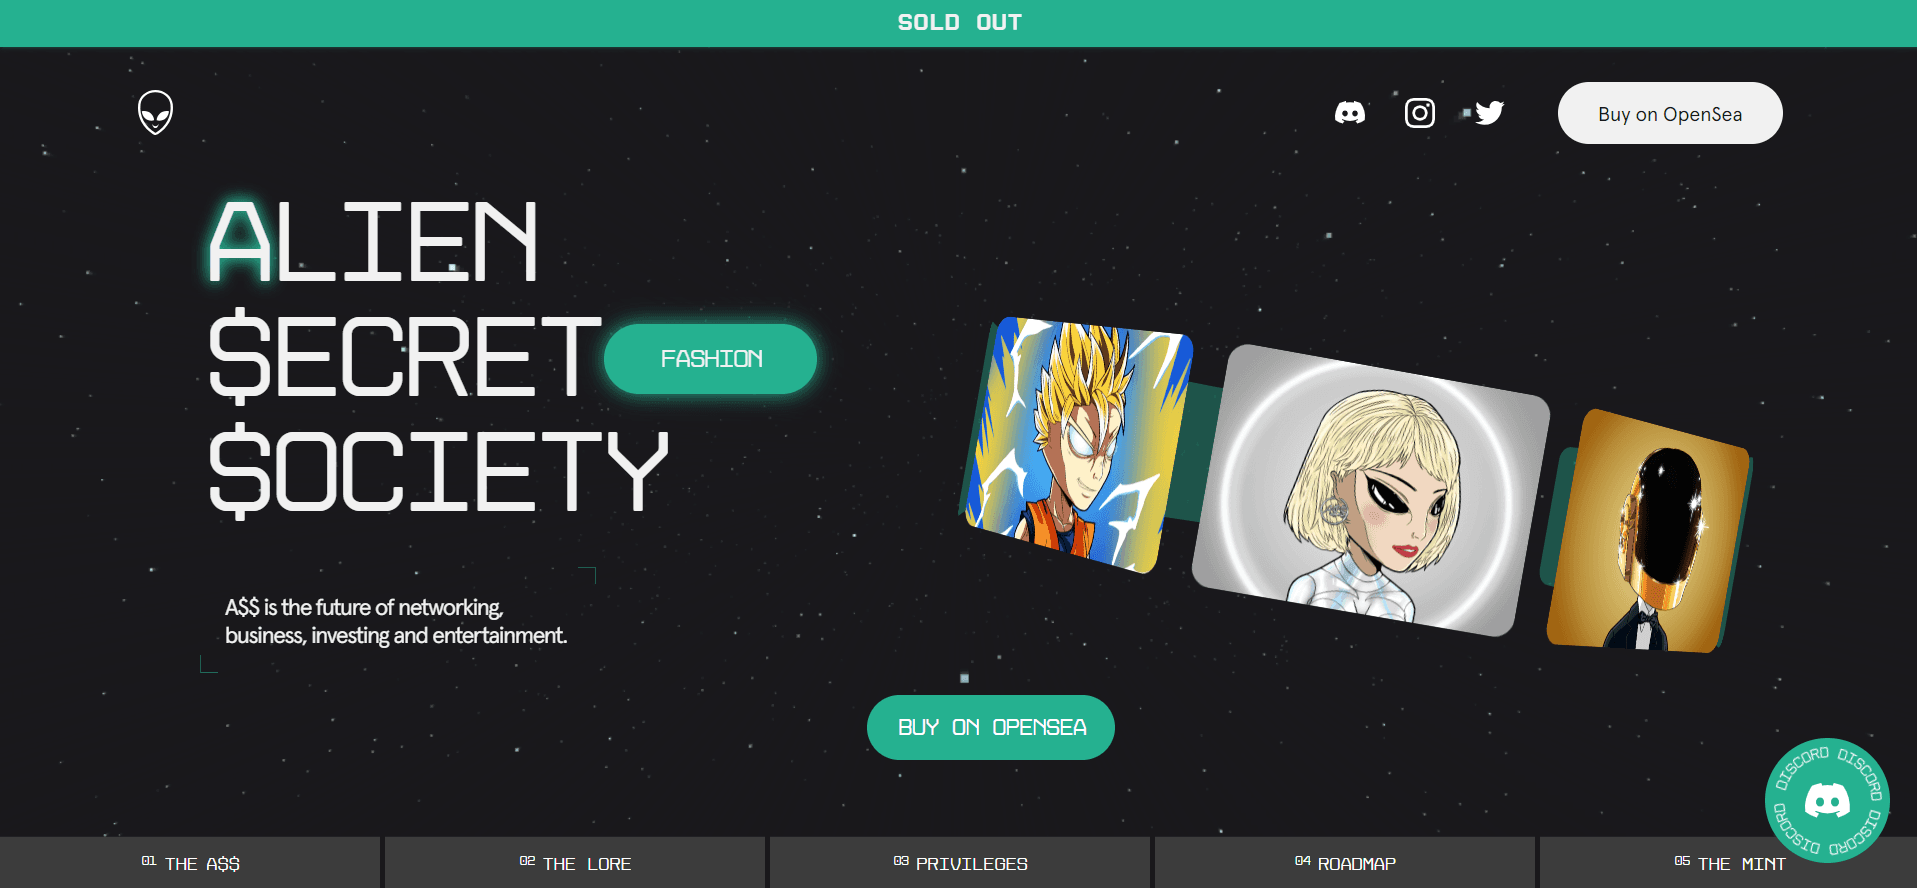The image size is (1917, 888).
Task: Go to 02 THE LORE section
Action: click(x=575, y=863)
